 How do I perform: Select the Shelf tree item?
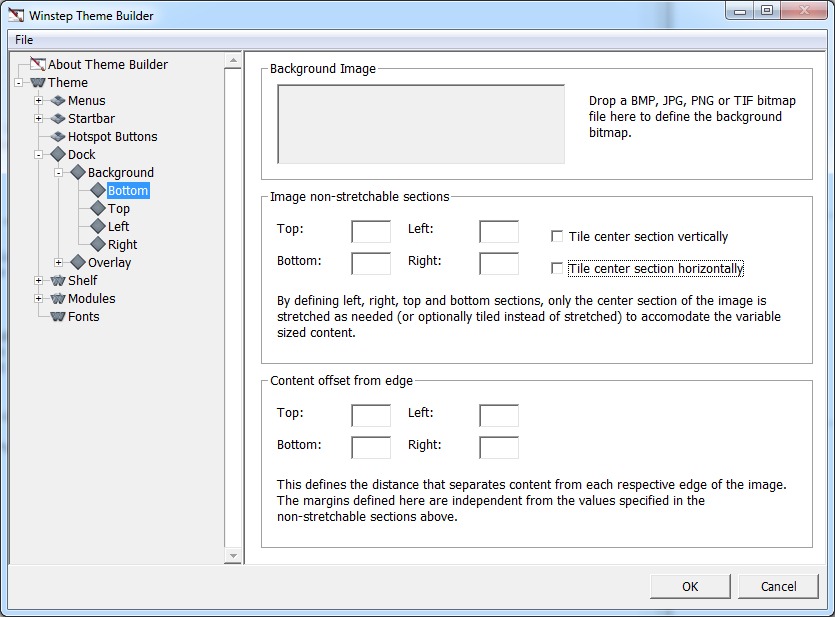(x=83, y=281)
